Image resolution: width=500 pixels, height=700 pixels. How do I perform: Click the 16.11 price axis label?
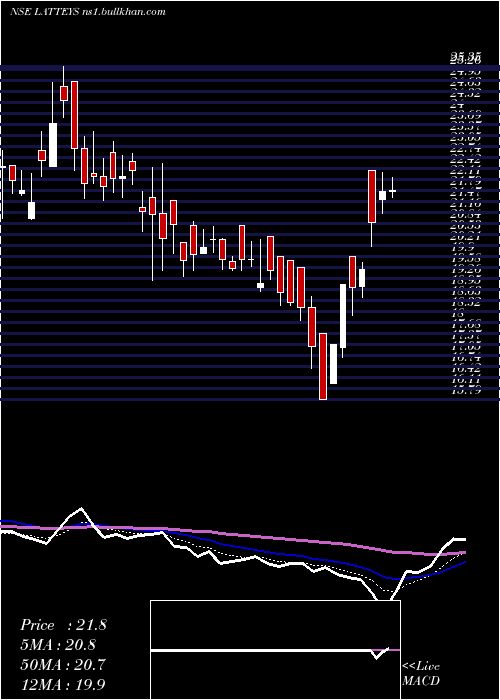click(x=465, y=380)
